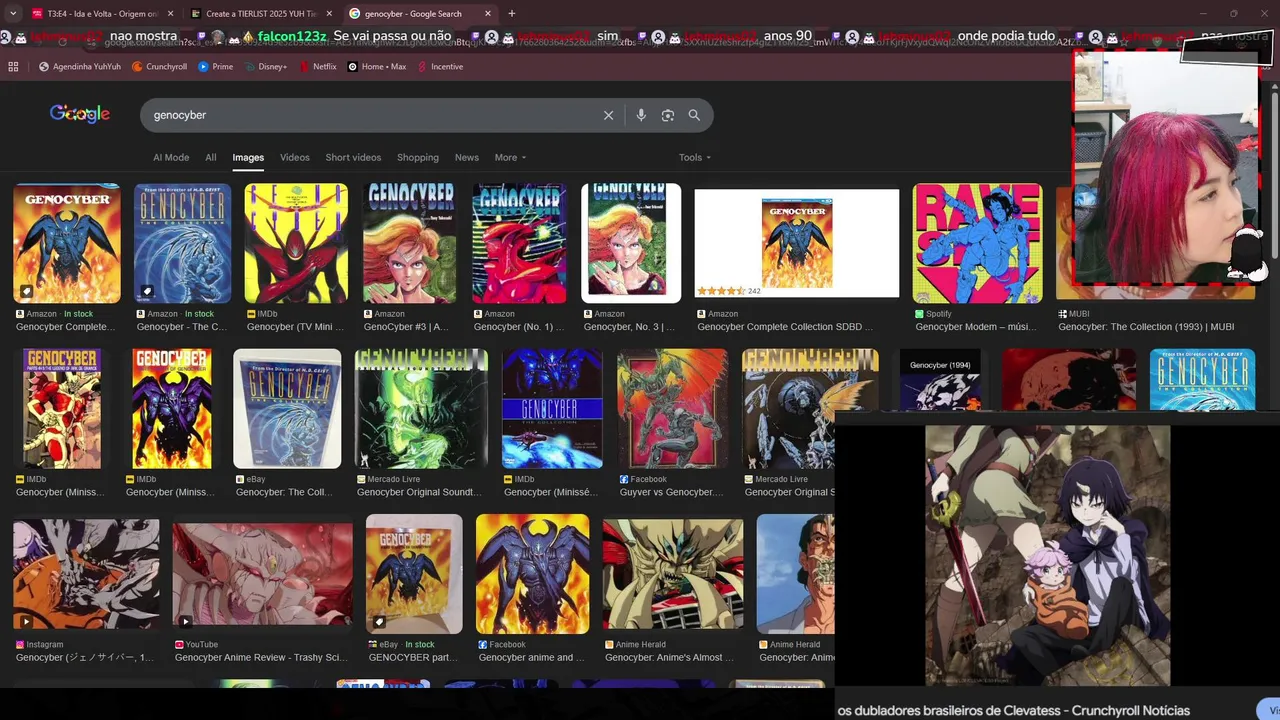Open Instagram Genocyber video thumbnail
Screen dimensions: 1280x720
coord(86,574)
